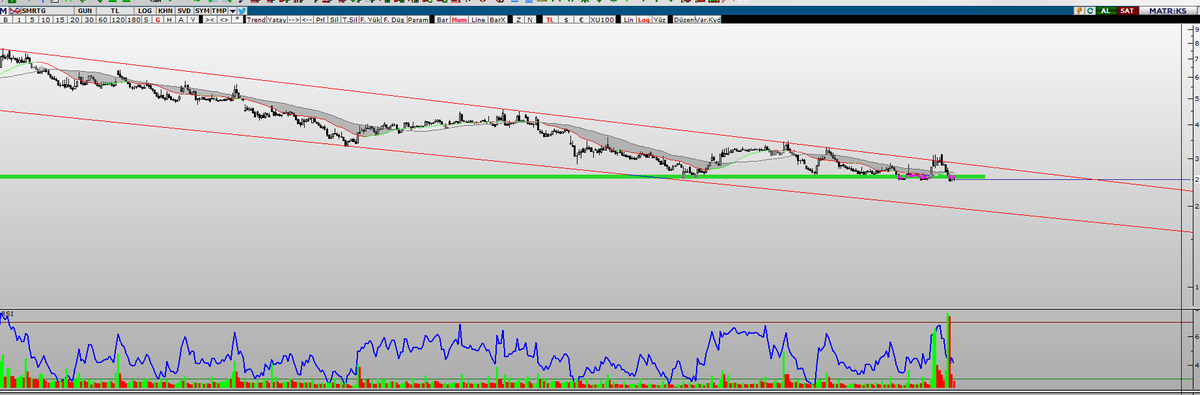
Task: Click the M icon beside SMRTG
Action: 4,11
